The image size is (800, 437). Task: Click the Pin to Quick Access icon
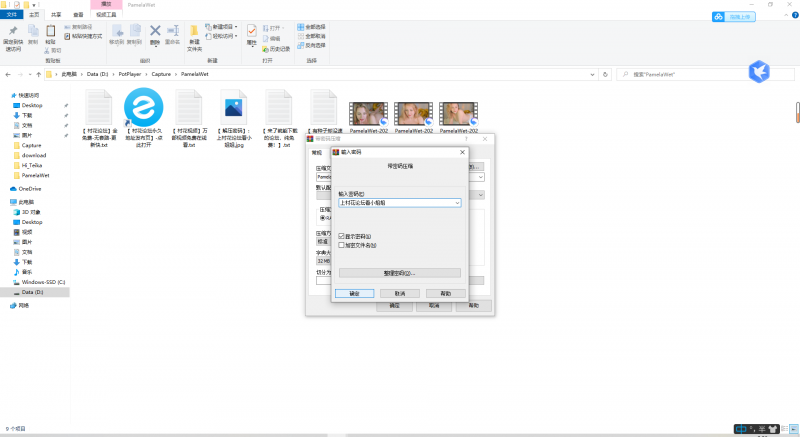click(13, 33)
